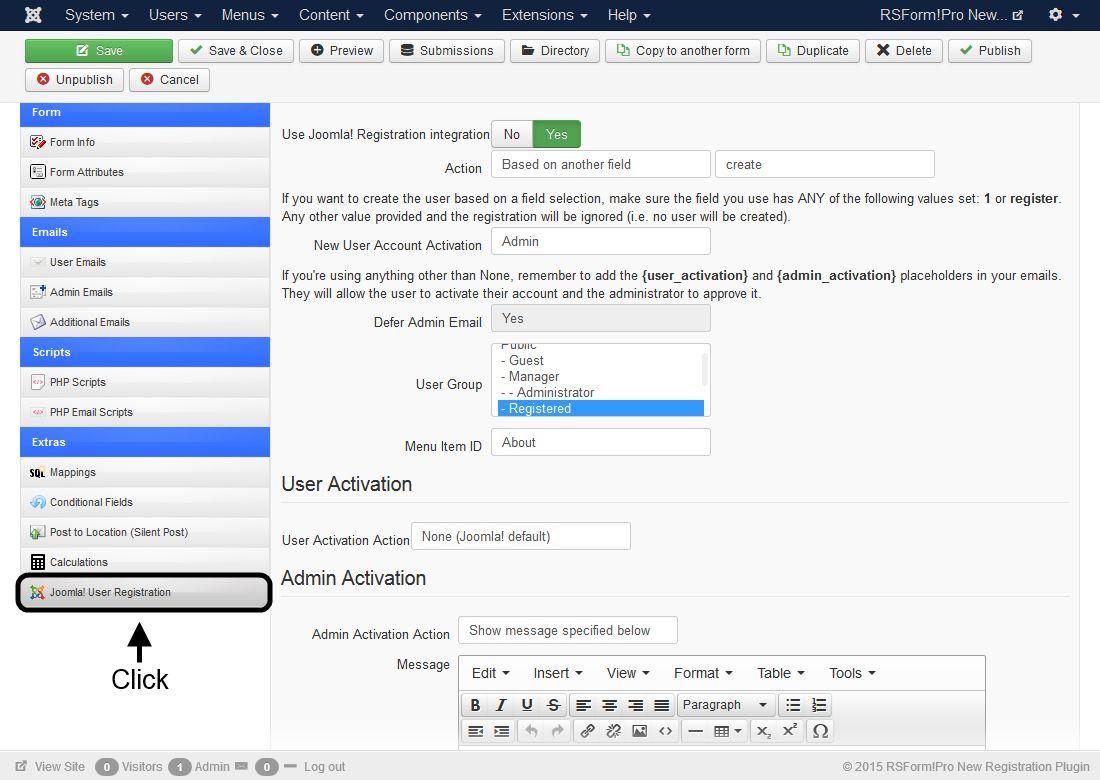Insert a bullet list
Screen dimensions: 1100x780
[793, 705]
